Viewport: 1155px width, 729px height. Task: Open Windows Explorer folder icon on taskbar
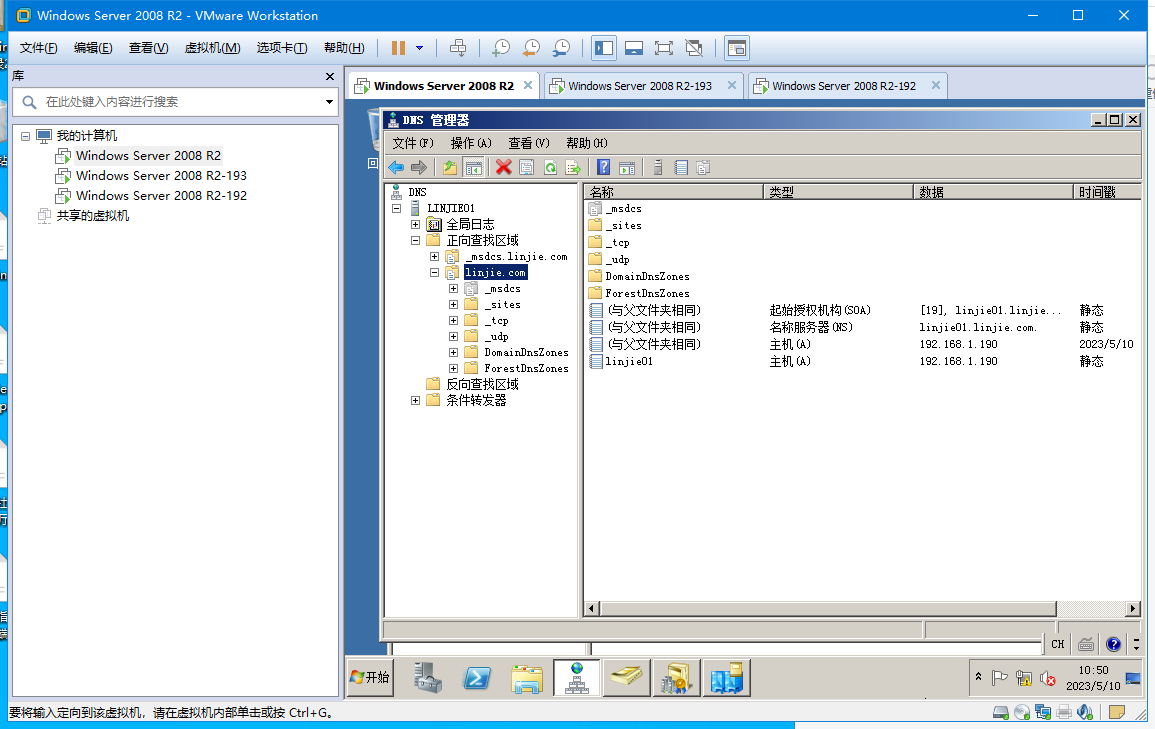(527, 677)
